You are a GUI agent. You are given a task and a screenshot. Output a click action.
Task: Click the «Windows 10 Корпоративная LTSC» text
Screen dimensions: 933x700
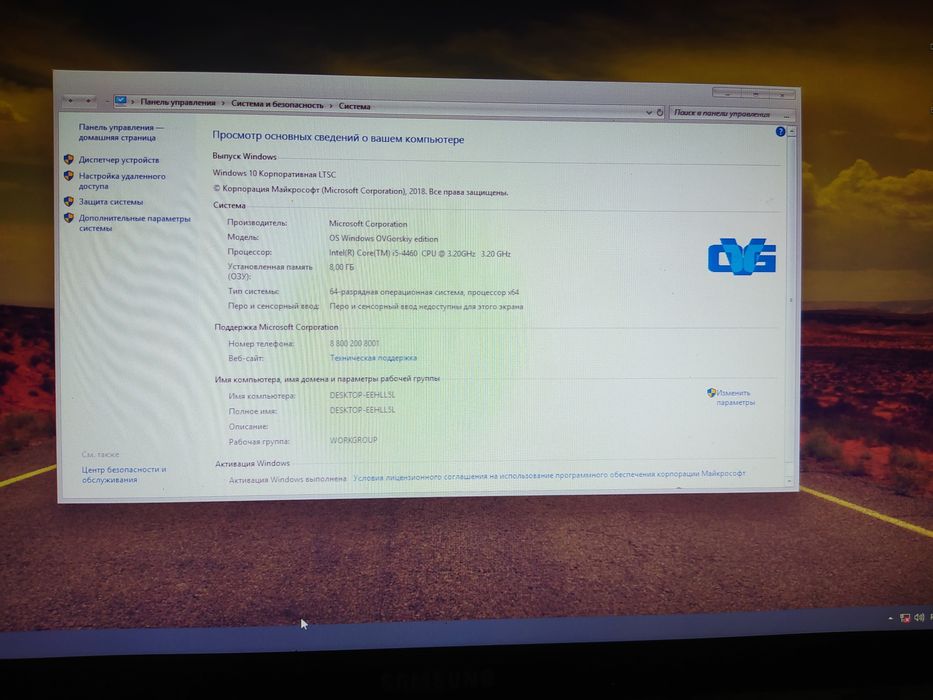click(274, 174)
